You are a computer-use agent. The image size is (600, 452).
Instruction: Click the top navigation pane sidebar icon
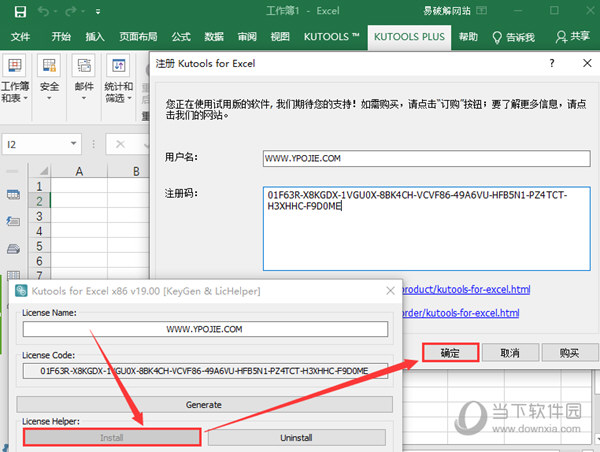coord(14,194)
